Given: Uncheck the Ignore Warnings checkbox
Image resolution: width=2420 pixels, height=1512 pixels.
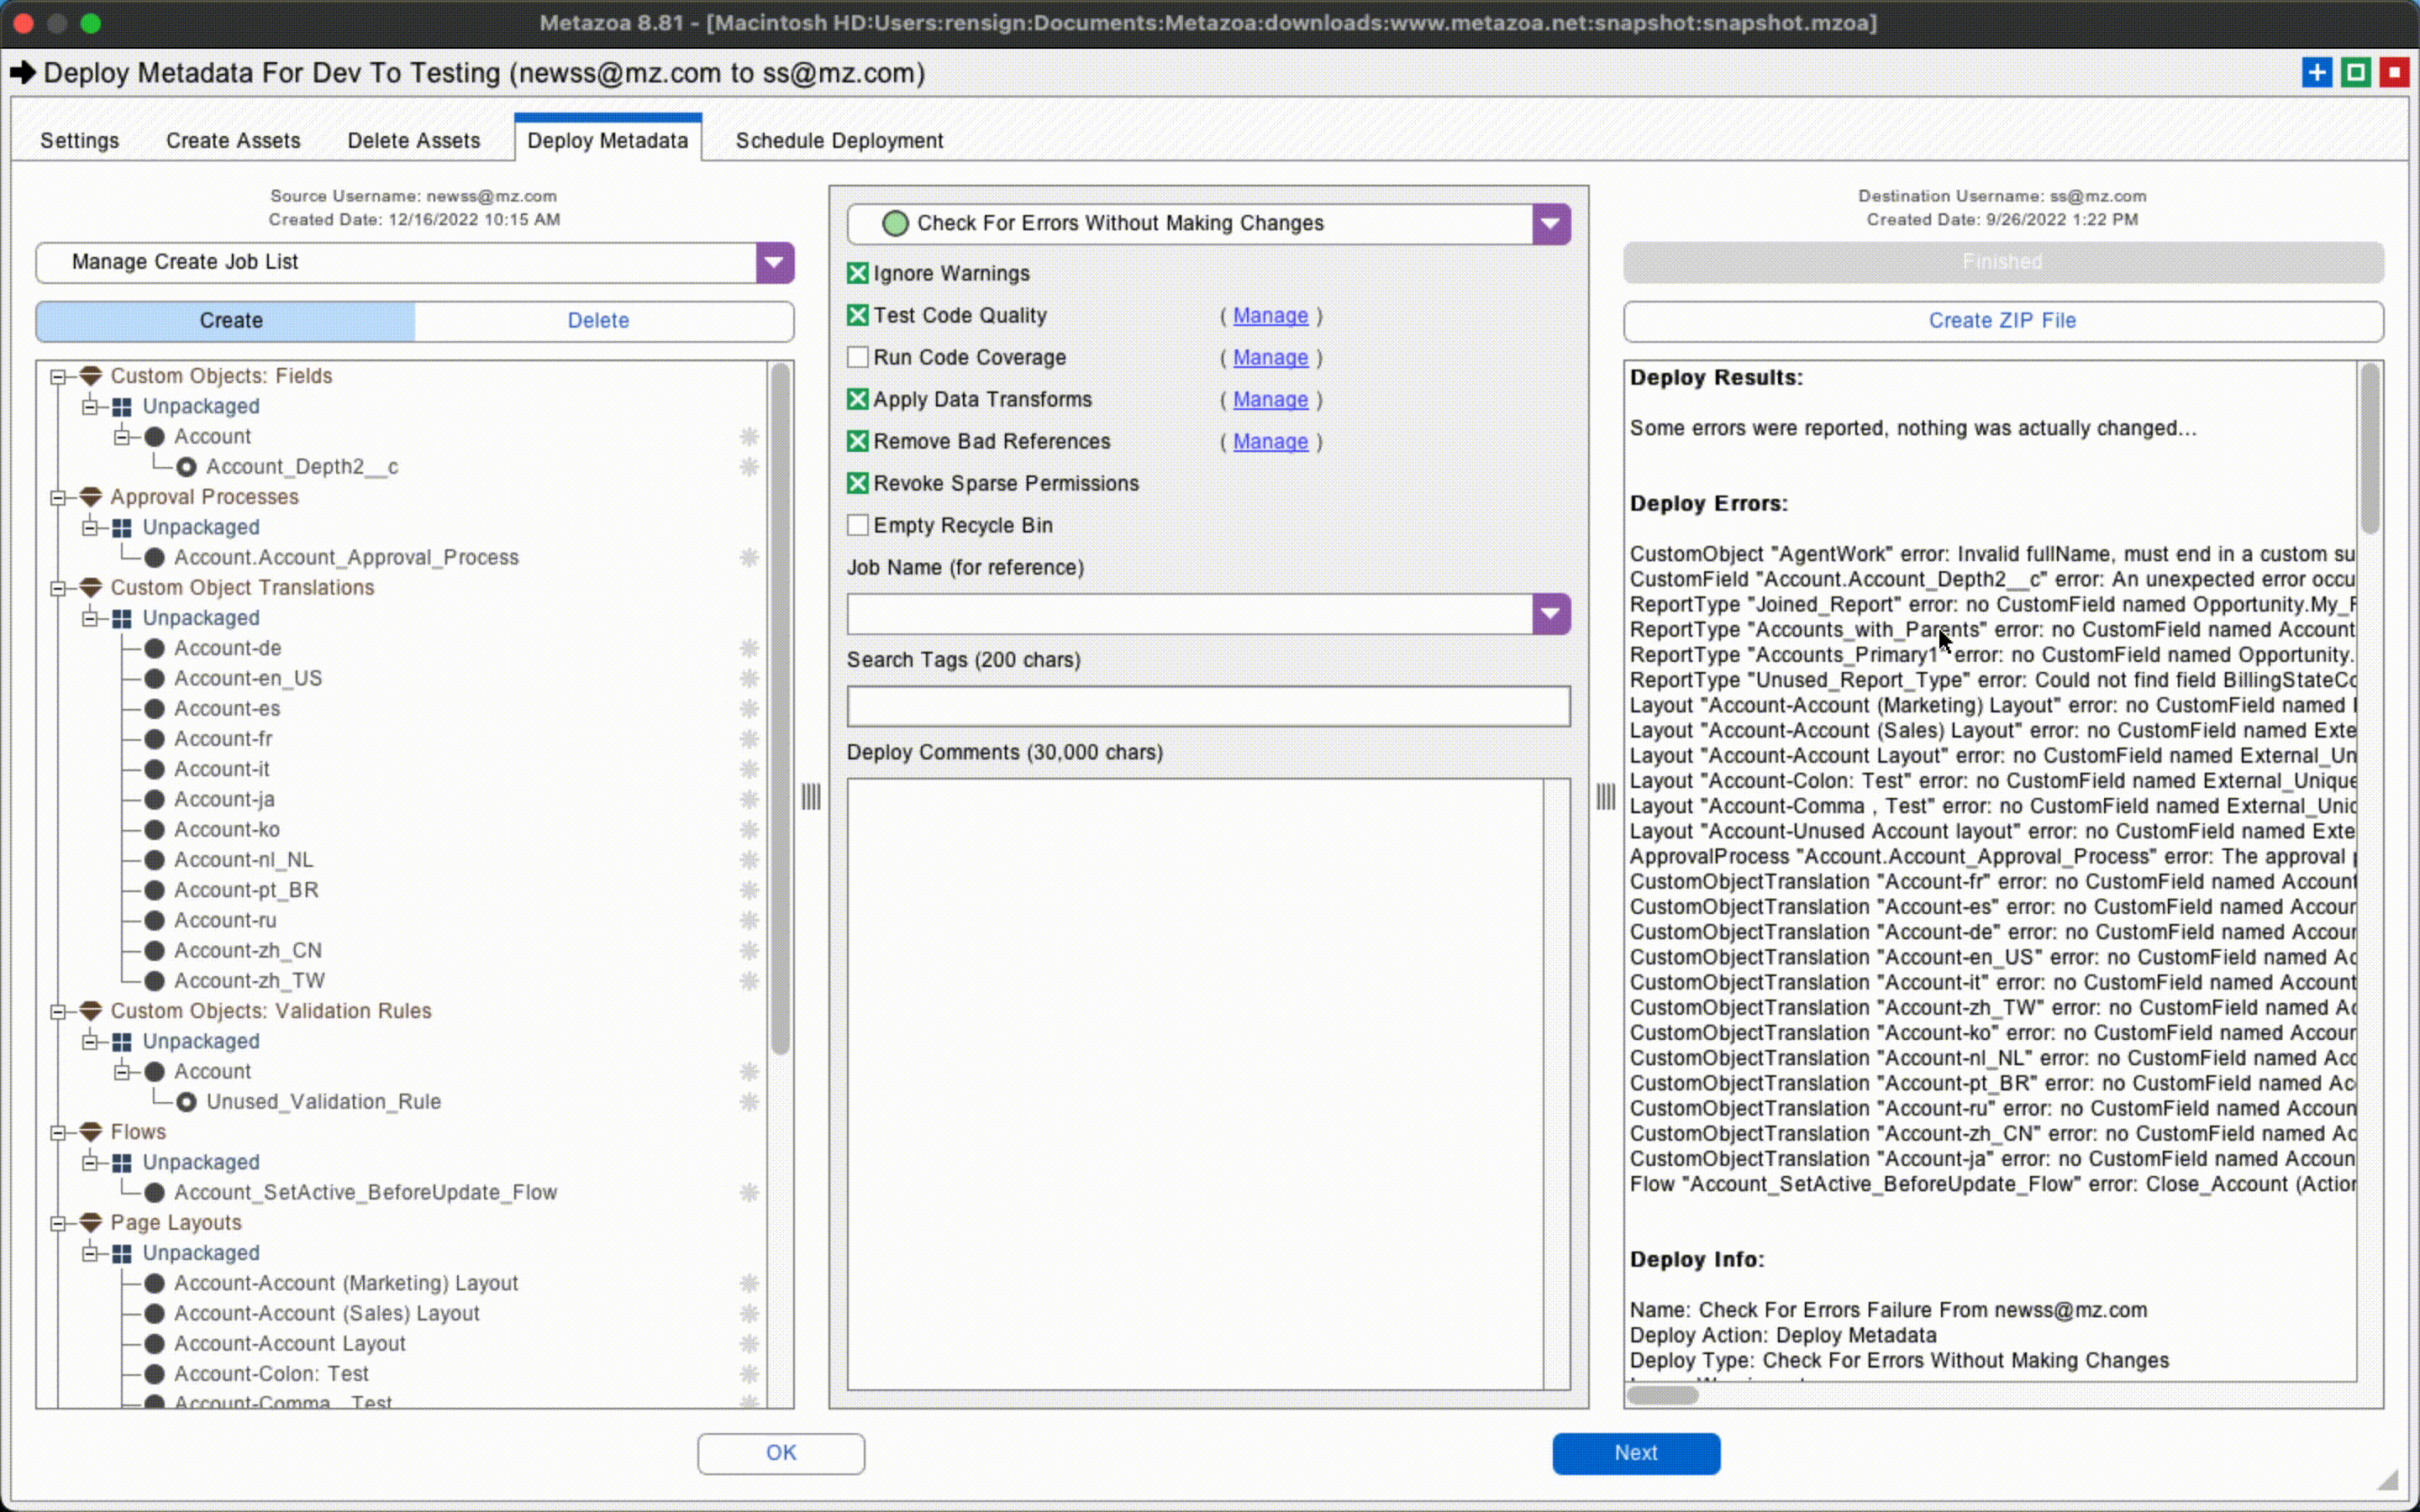Looking at the screenshot, I should (x=858, y=273).
